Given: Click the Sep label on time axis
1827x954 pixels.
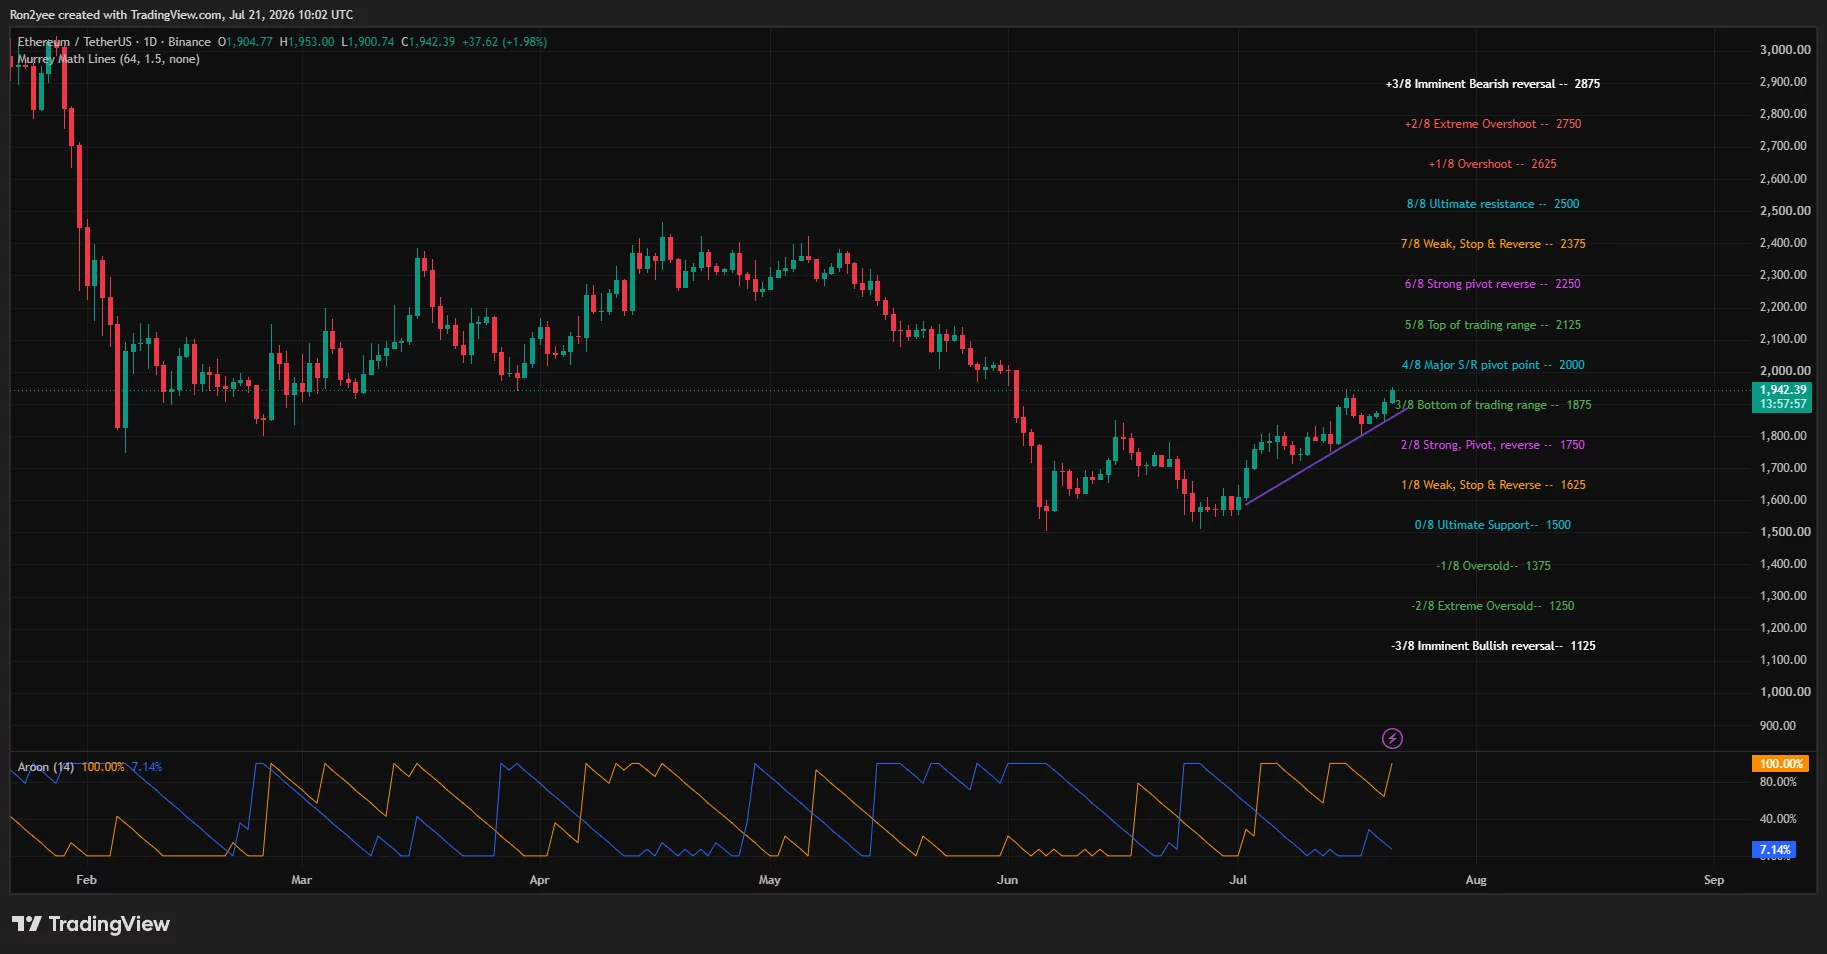Looking at the screenshot, I should pos(1714,880).
